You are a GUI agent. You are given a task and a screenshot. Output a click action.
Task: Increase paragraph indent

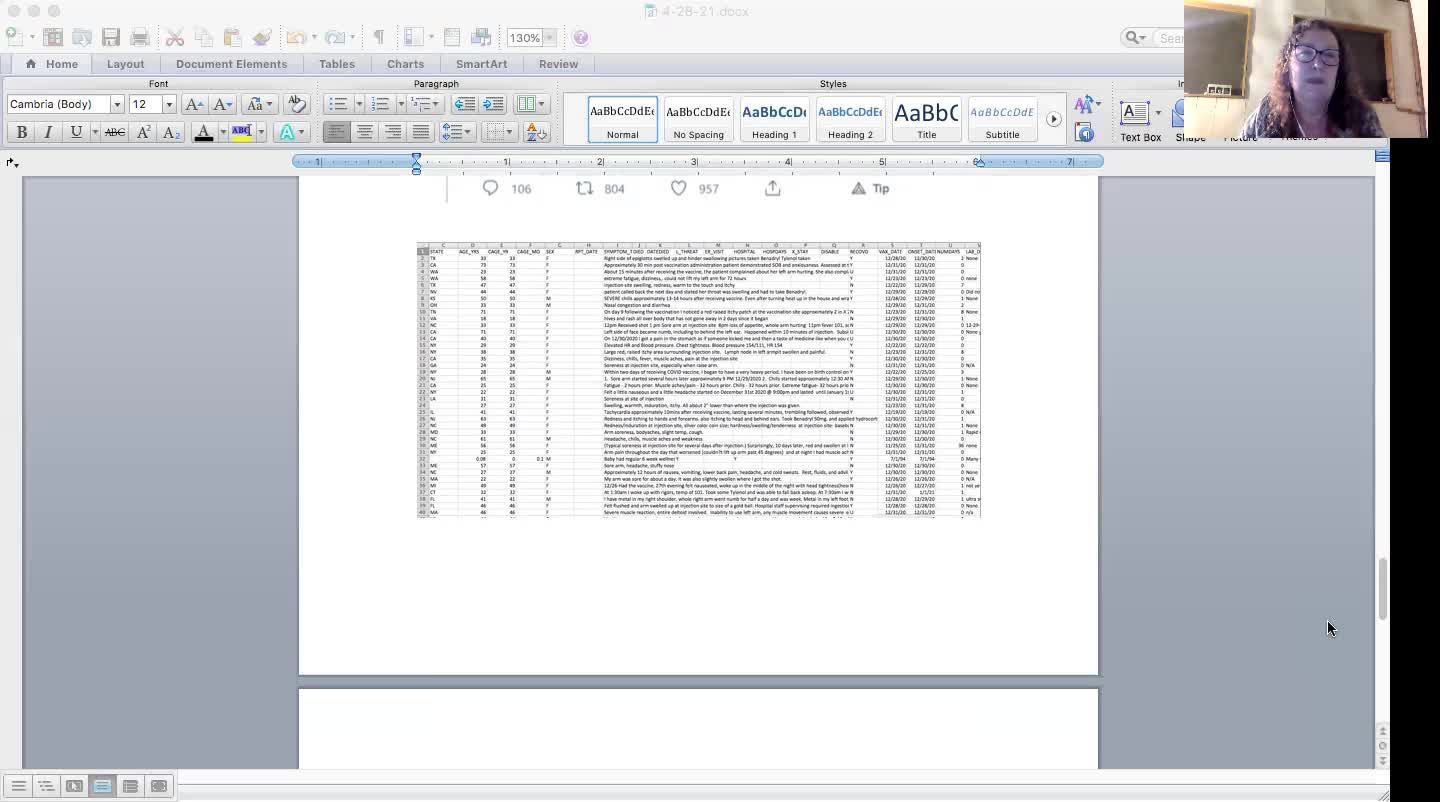(x=493, y=104)
